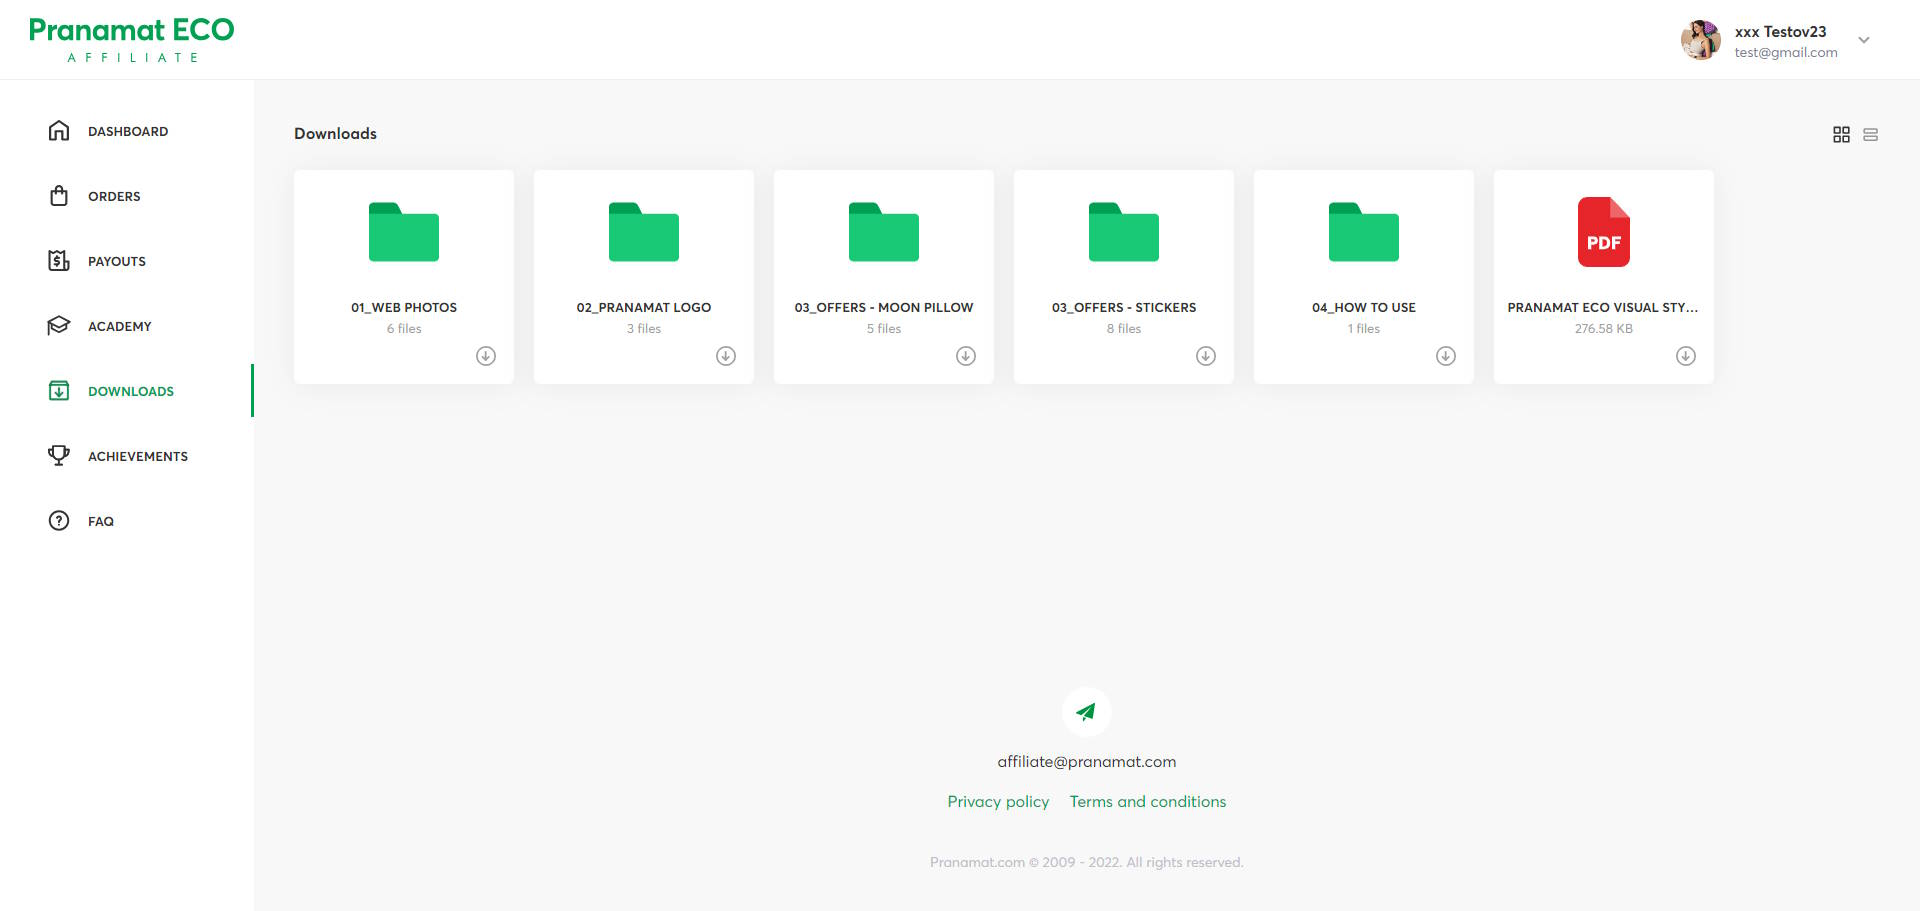
Task: Download the Pranamat ECO Visual Style PDF
Action: coord(1686,356)
